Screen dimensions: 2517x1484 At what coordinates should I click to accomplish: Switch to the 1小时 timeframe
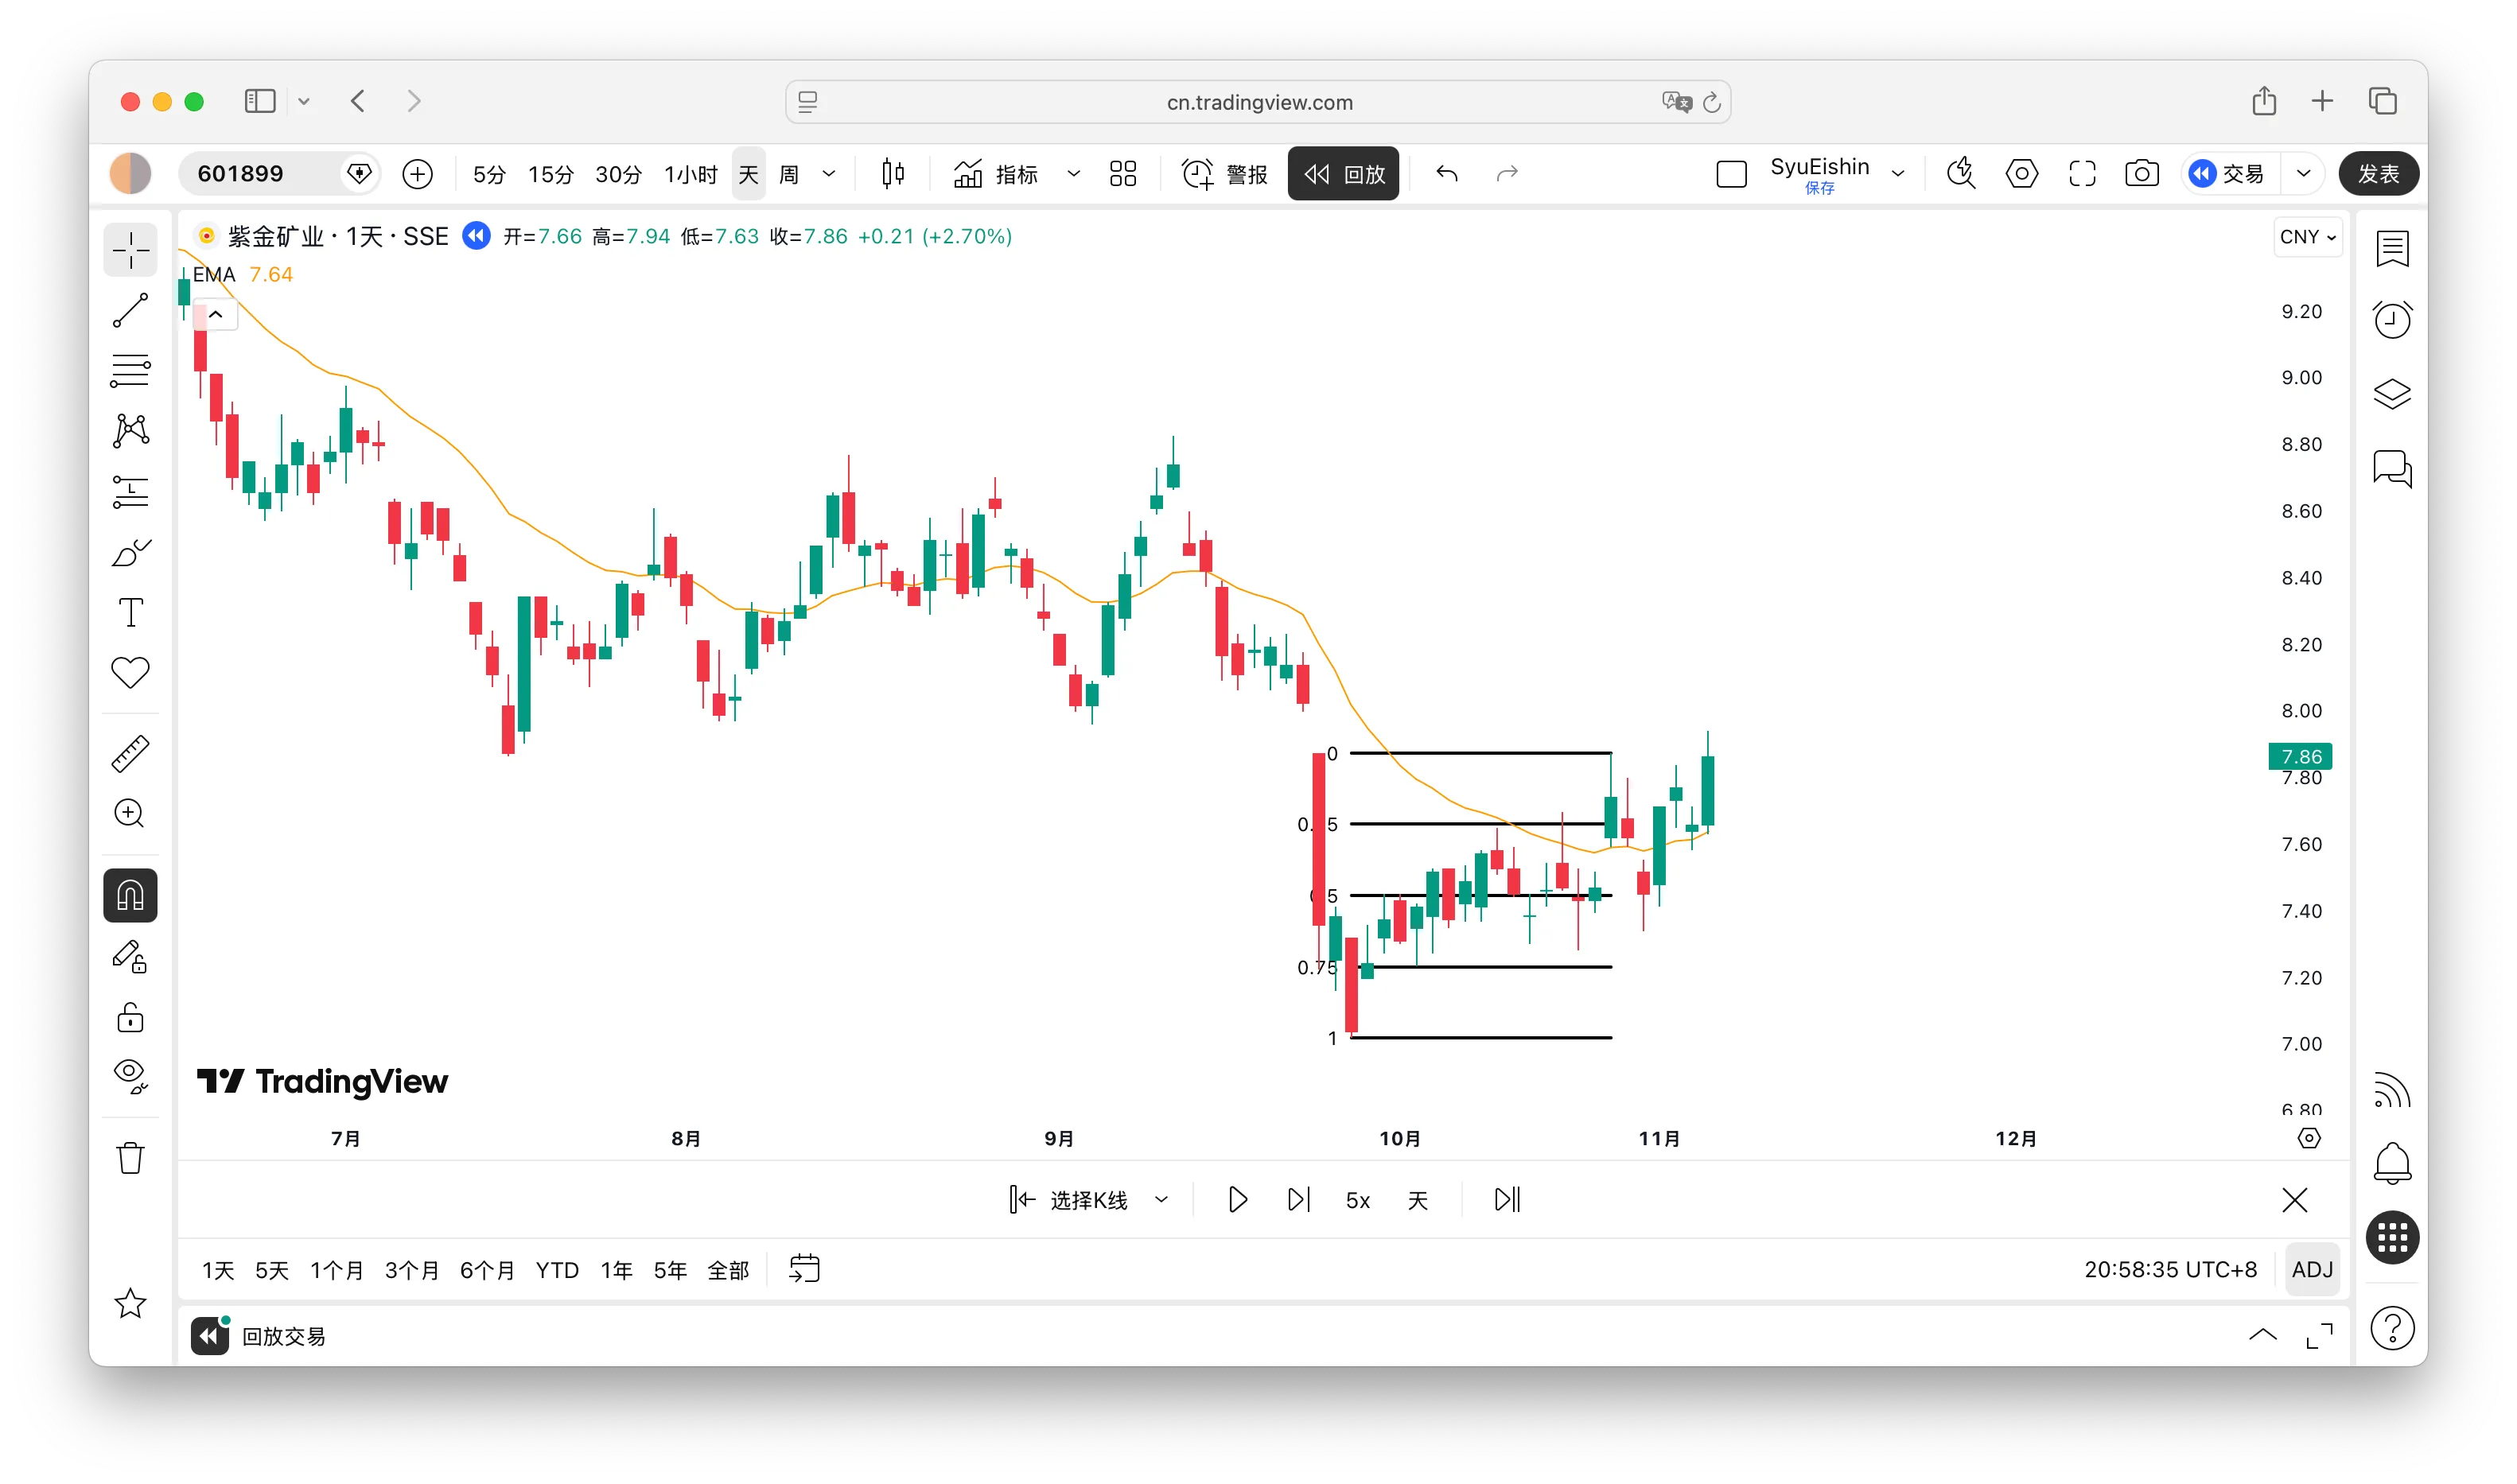click(x=690, y=174)
